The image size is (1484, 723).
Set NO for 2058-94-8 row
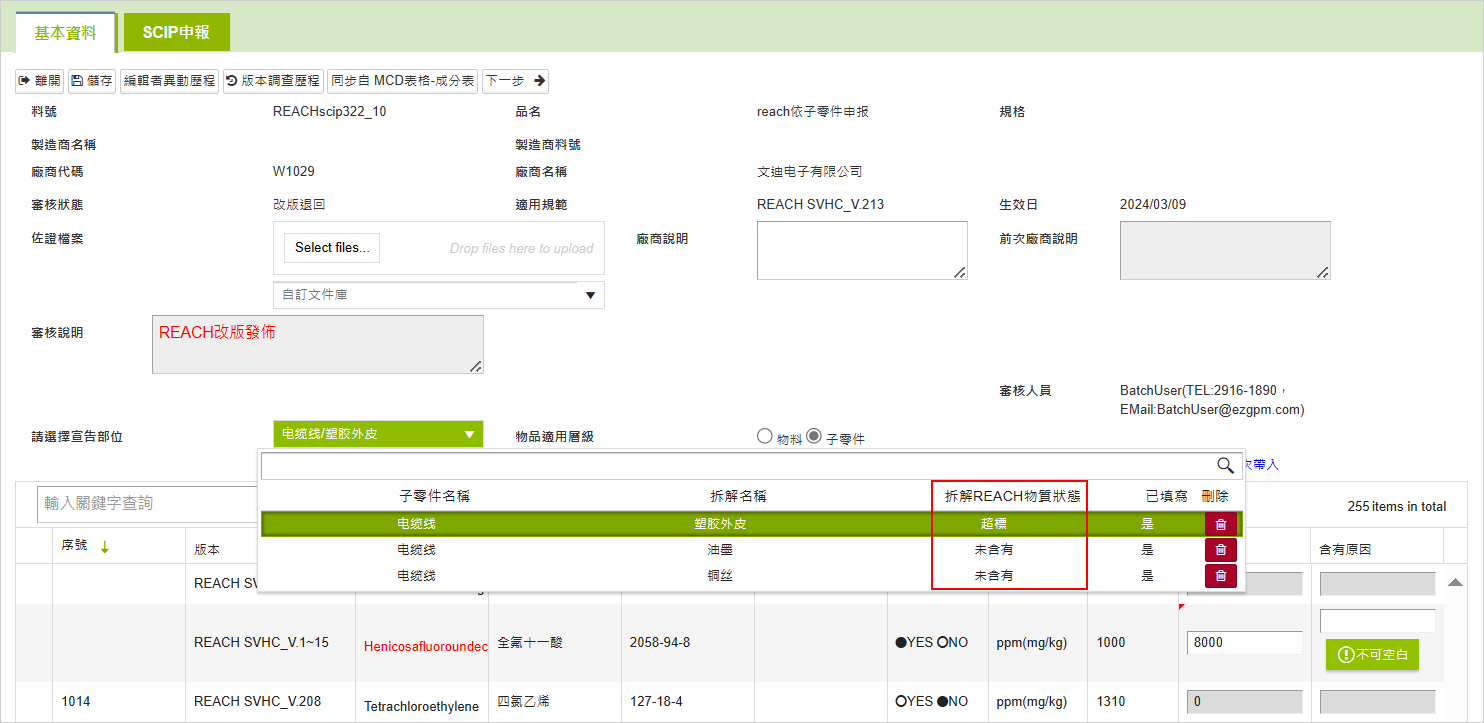(x=942, y=643)
